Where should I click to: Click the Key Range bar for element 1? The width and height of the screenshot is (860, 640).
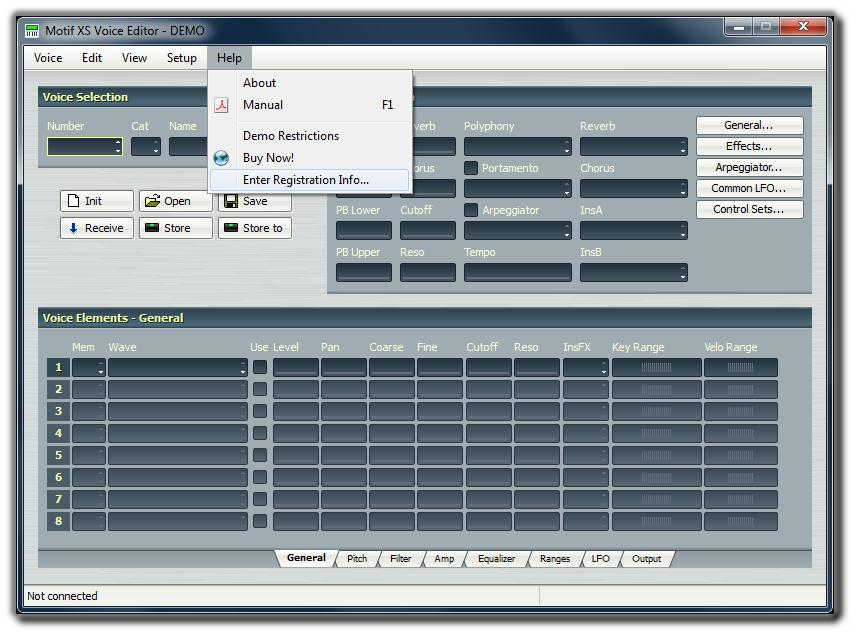657,367
